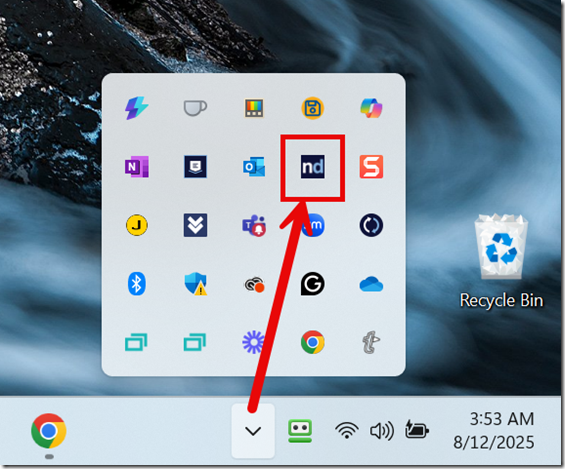This screenshot has height=469, width=565.
Task: Open Chrome from the taskbar
Action: pos(49,431)
